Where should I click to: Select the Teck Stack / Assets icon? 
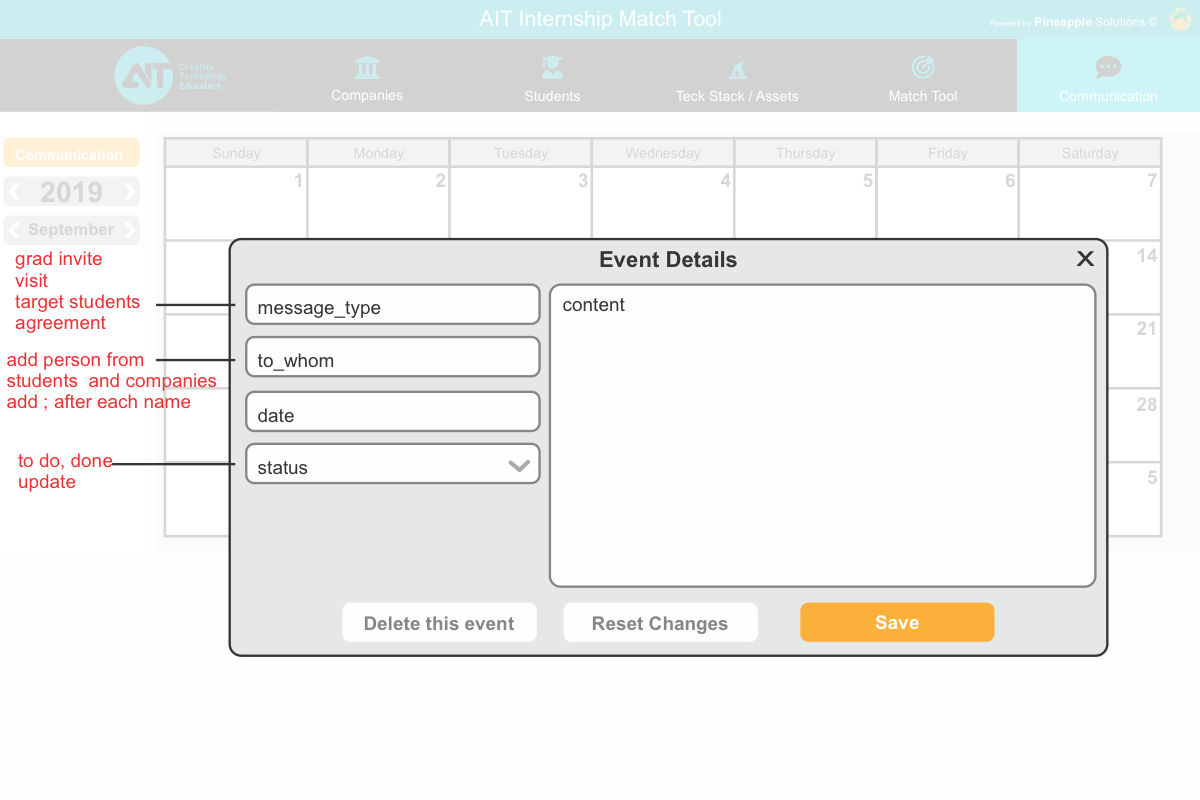coord(737,68)
